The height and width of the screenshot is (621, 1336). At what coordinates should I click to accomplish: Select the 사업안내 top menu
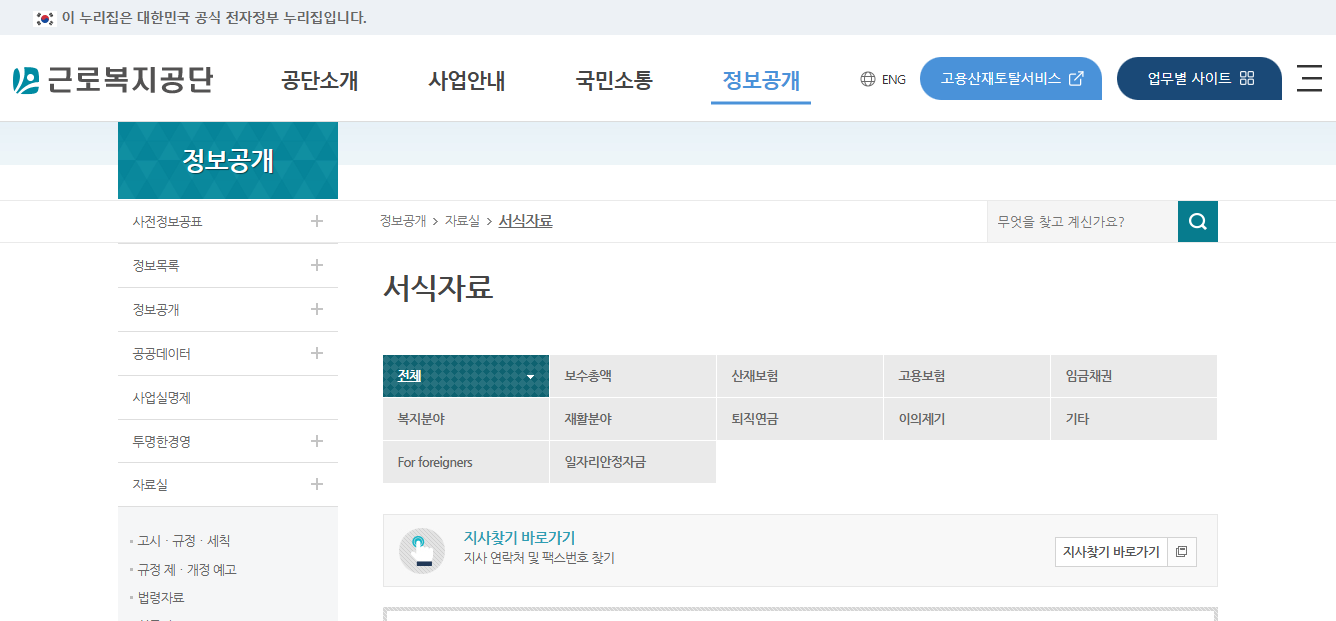pos(465,82)
